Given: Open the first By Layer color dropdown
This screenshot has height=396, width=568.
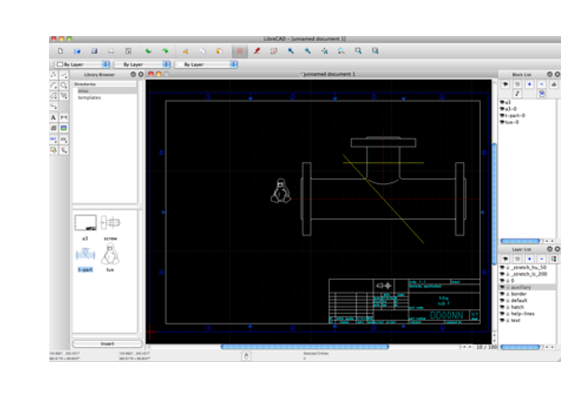Looking at the screenshot, I should [x=82, y=64].
